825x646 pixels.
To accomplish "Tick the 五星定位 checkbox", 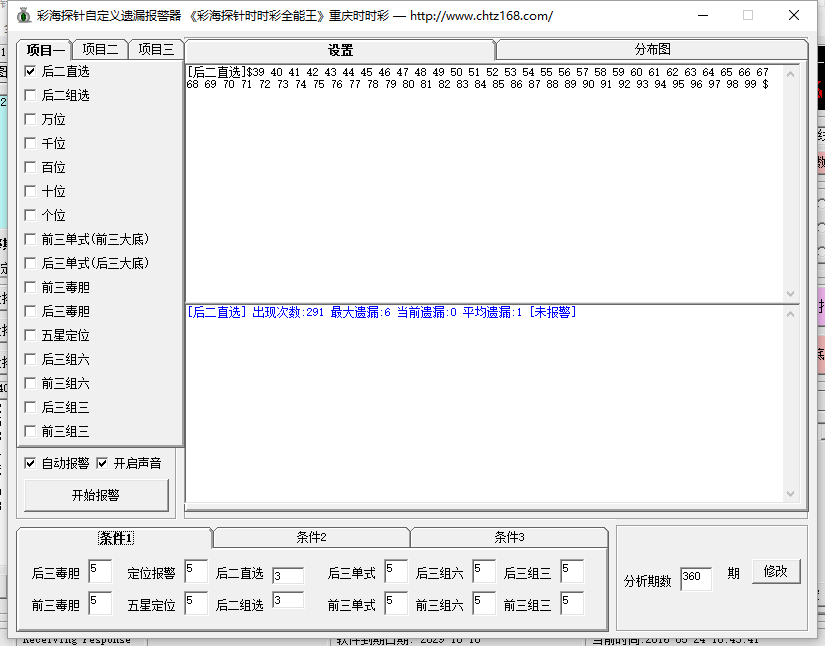I will pyautogui.click(x=30, y=336).
